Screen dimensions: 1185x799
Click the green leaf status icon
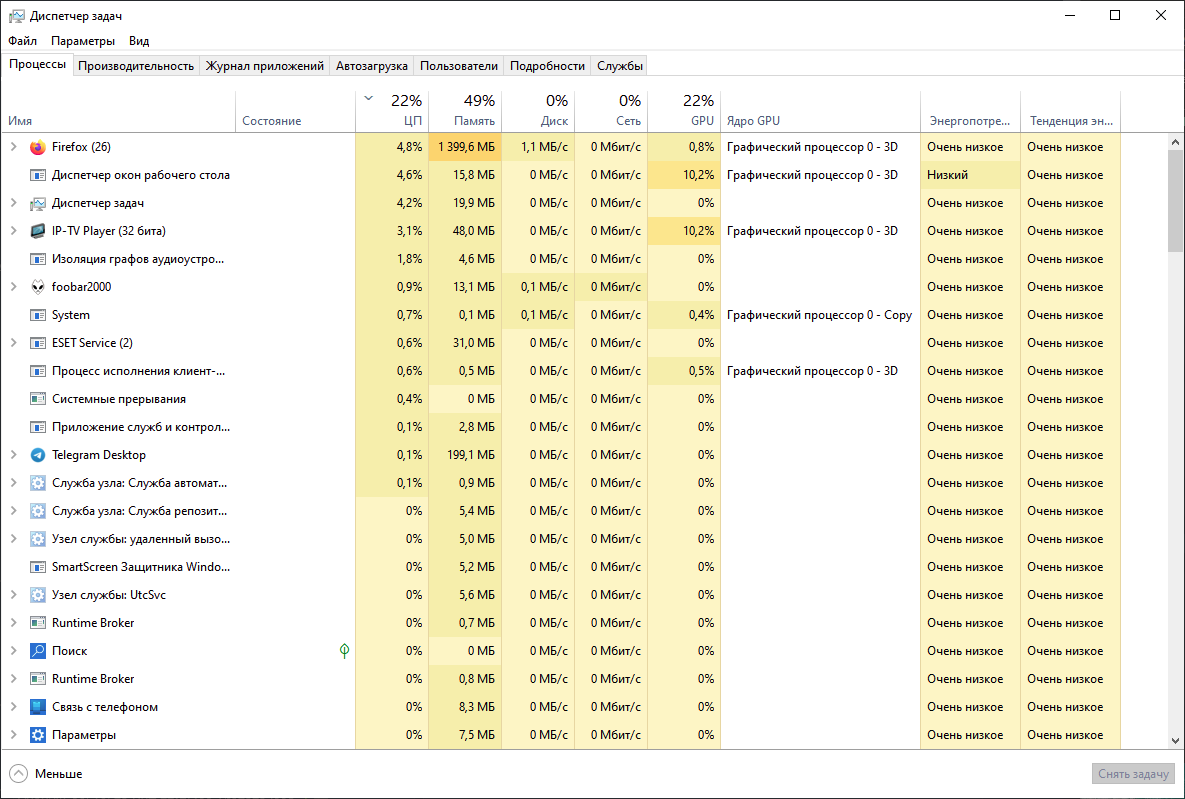tap(345, 651)
